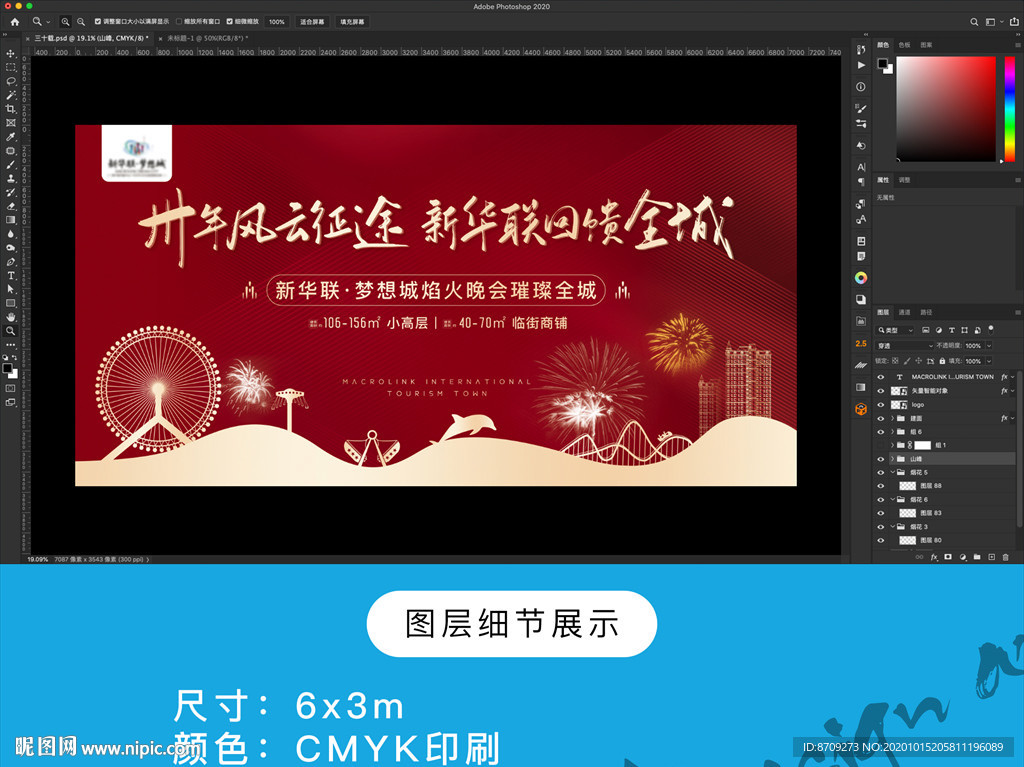The image size is (1024, 767).
Task: Hide the MACROLINK text layer
Action: [880, 377]
